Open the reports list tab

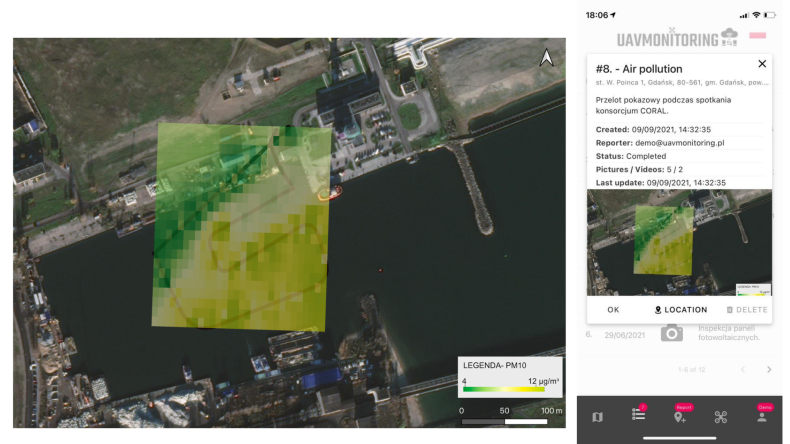click(x=637, y=416)
